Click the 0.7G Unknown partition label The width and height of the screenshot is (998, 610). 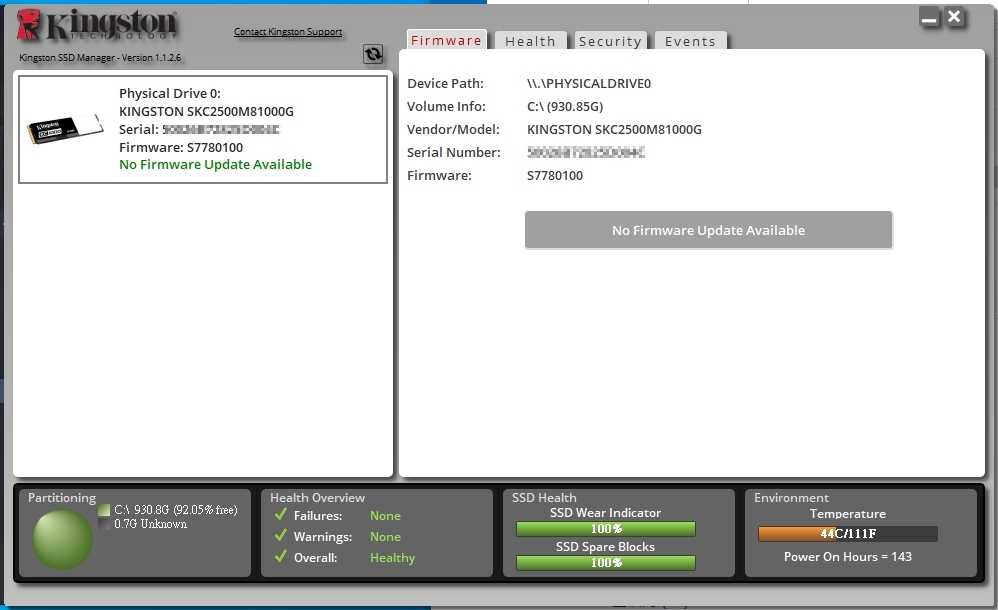[x=150, y=524]
